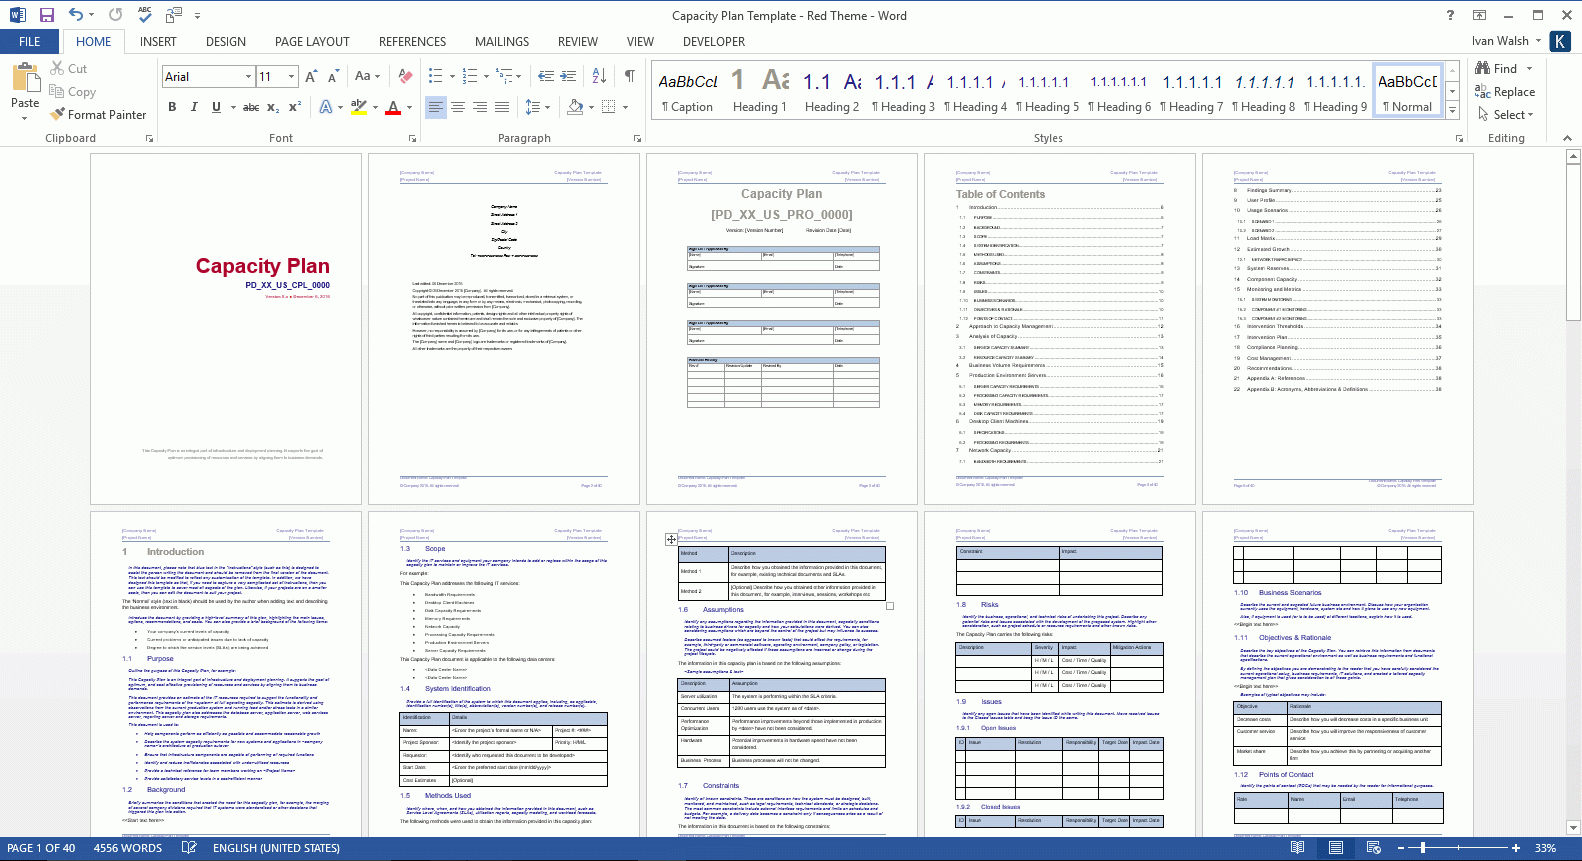Apply the Heading 1 style
This screenshot has height=861, width=1582.
pos(759,91)
